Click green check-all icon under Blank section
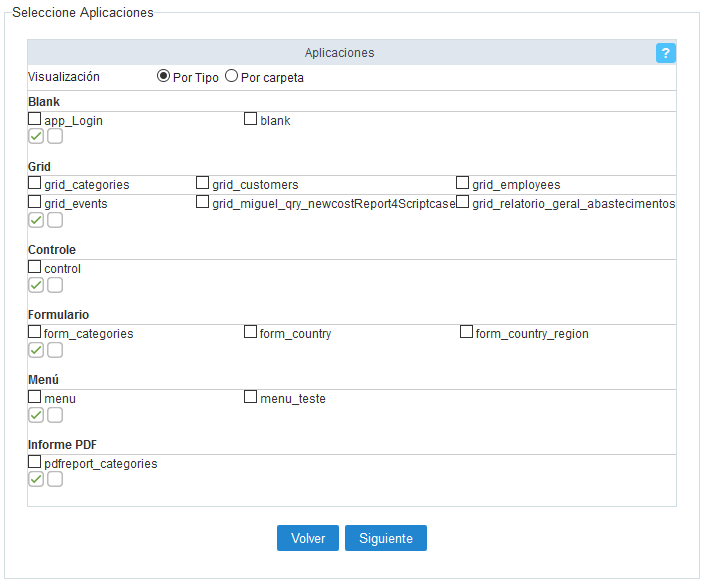This screenshot has height=584, width=705. click(x=36, y=136)
